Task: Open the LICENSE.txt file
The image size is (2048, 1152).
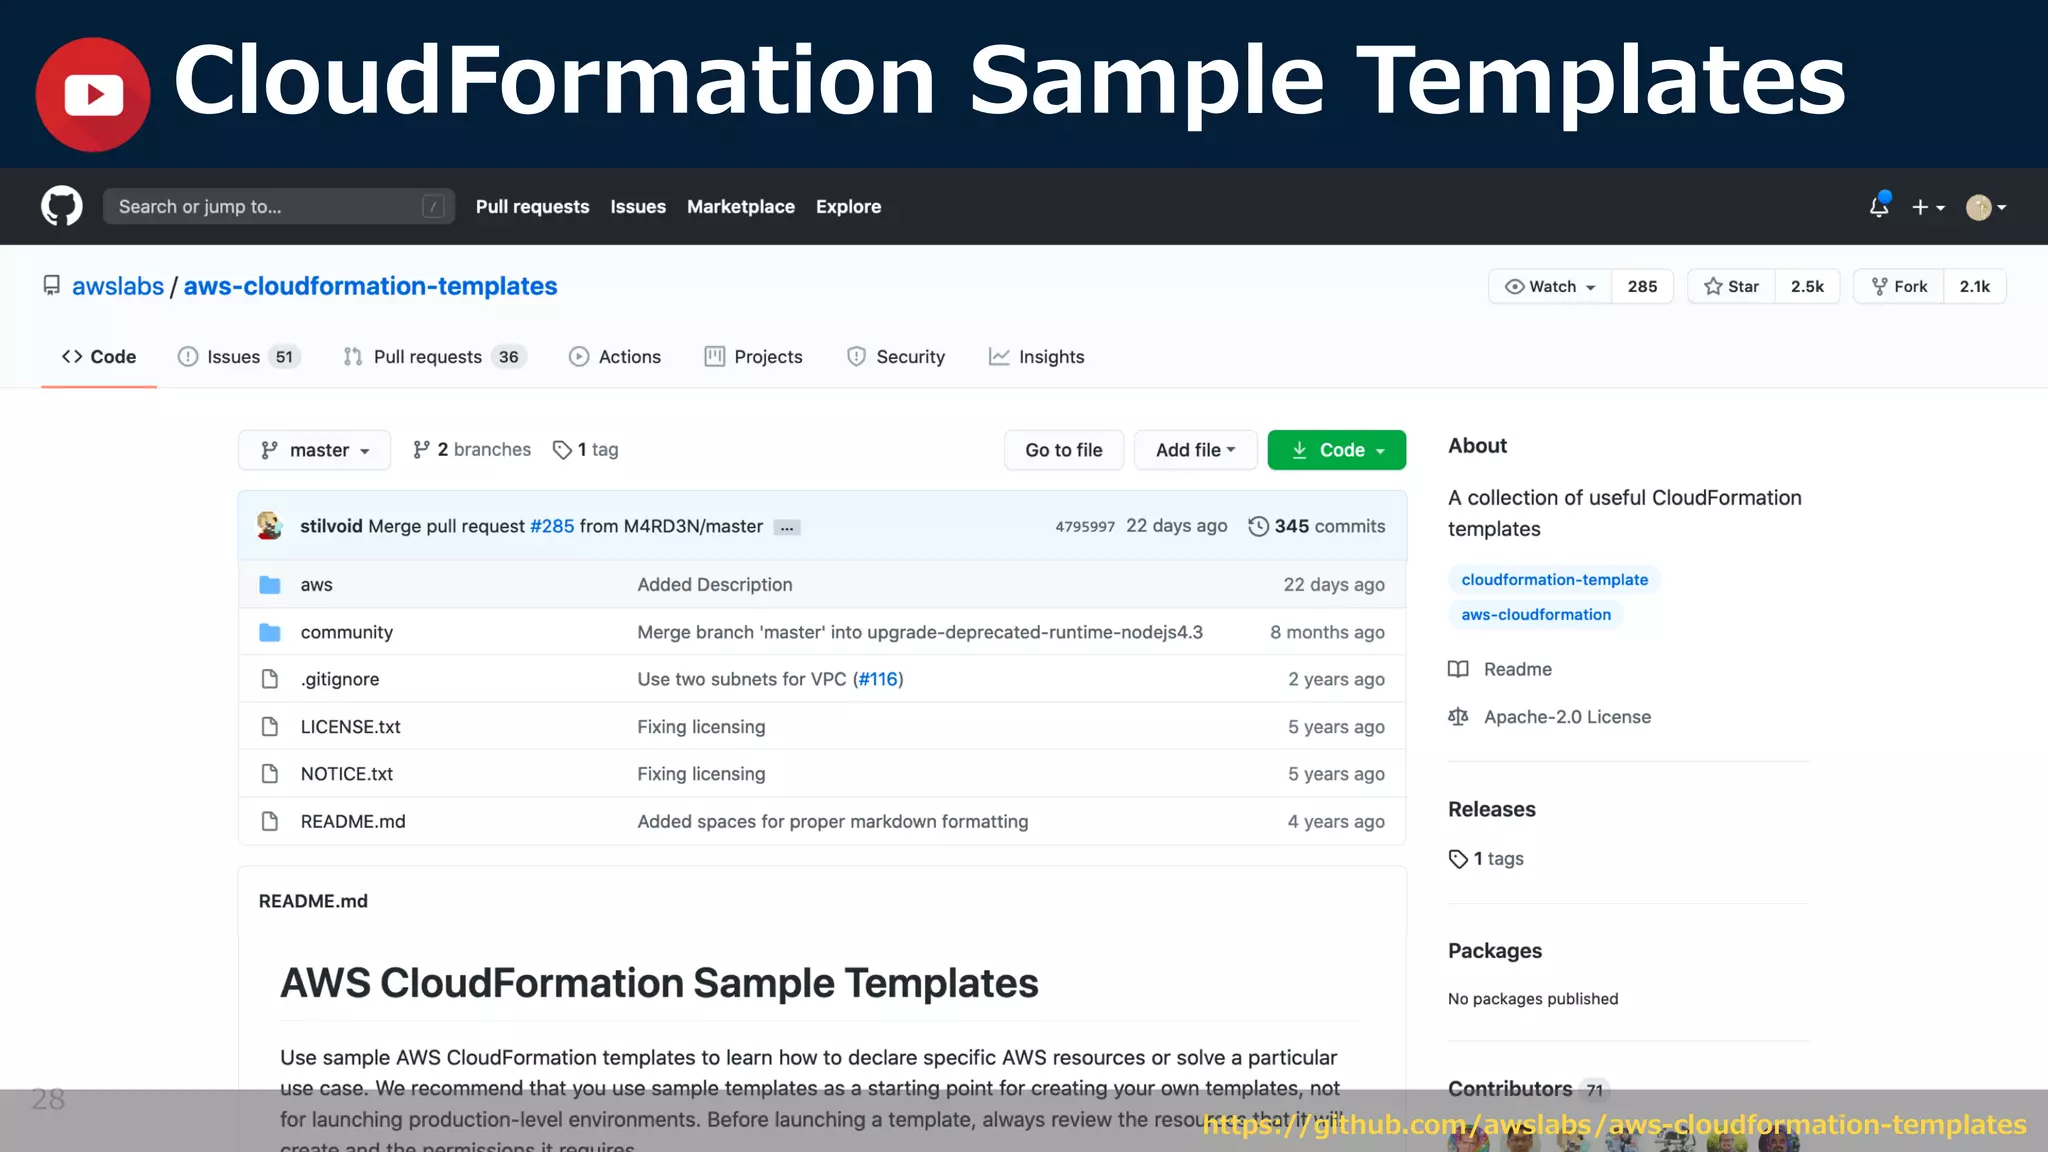Action: pyautogui.click(x=350, y=727)
